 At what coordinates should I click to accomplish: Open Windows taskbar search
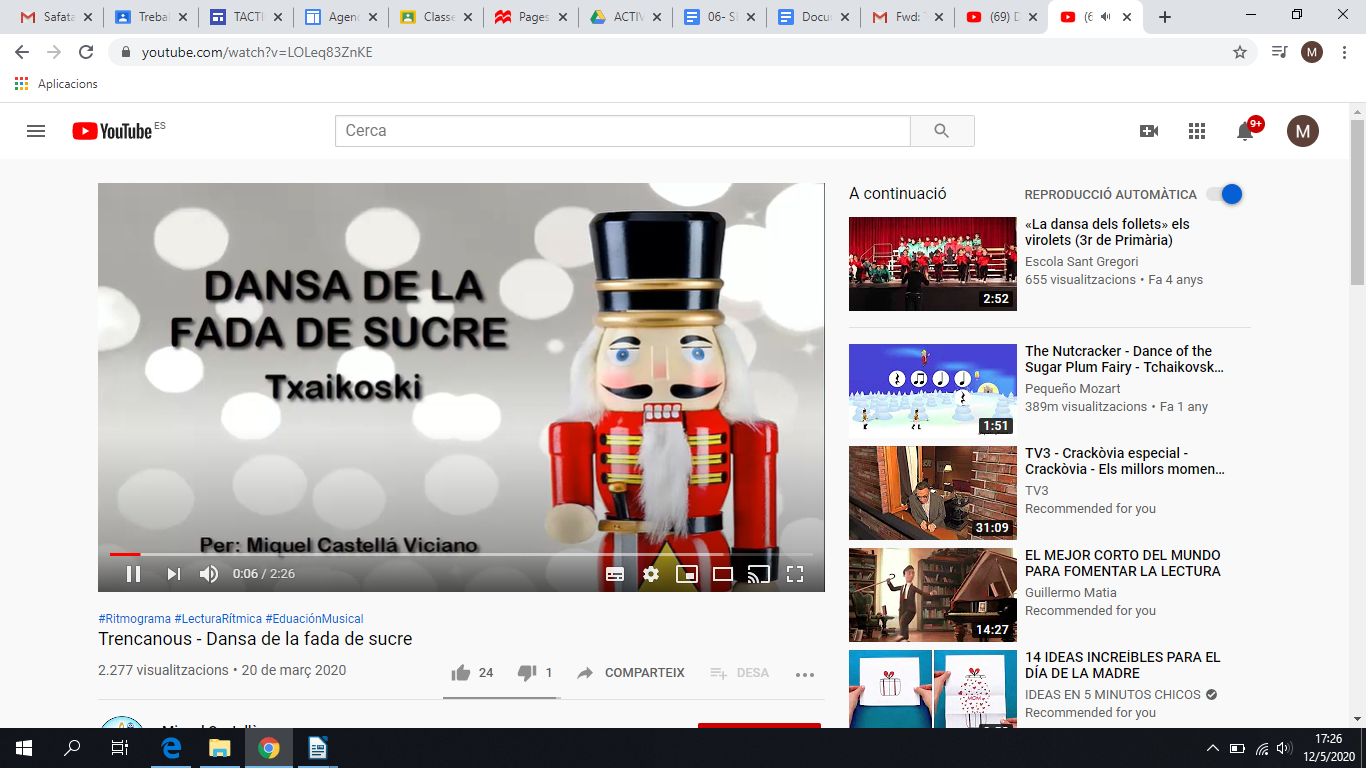tap(72, 748)
